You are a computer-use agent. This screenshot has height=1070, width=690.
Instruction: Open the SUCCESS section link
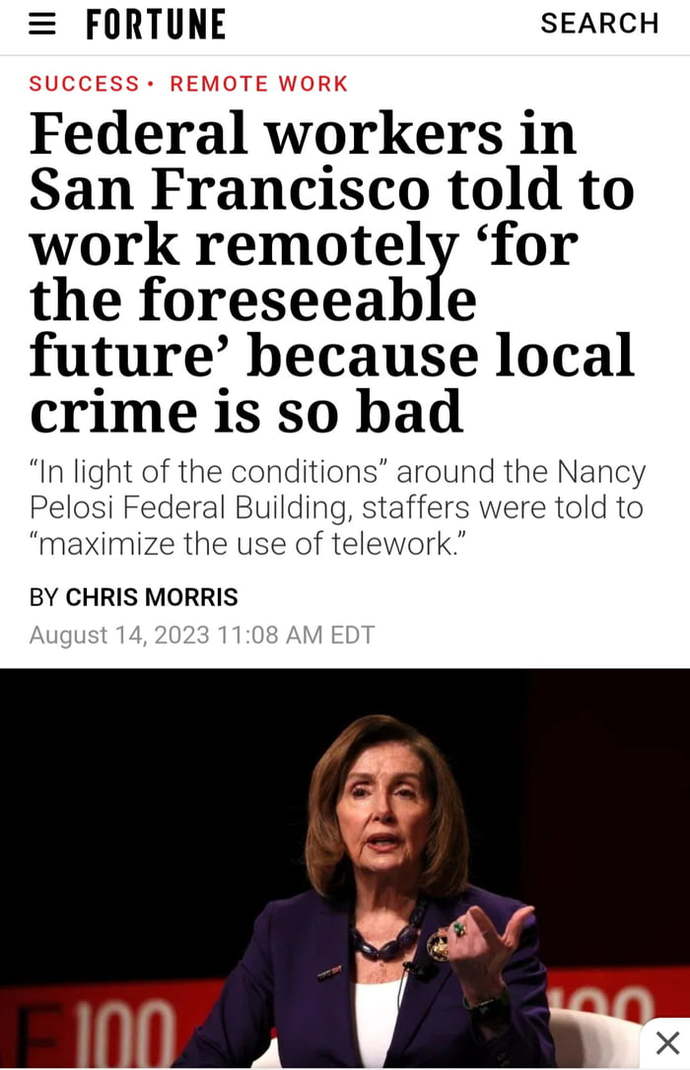(84, 84)
